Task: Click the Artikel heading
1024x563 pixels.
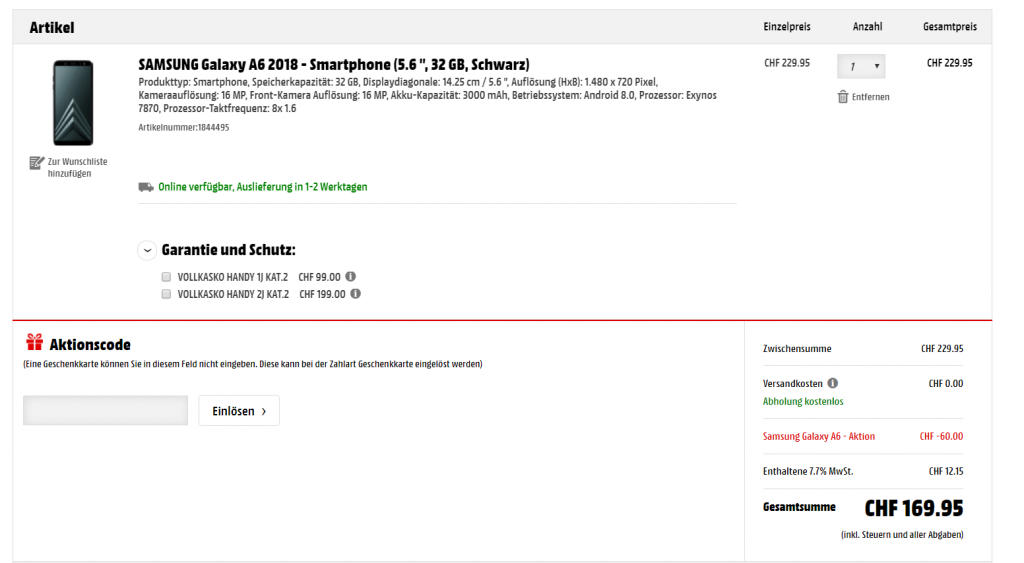Action: coord(52,27)
